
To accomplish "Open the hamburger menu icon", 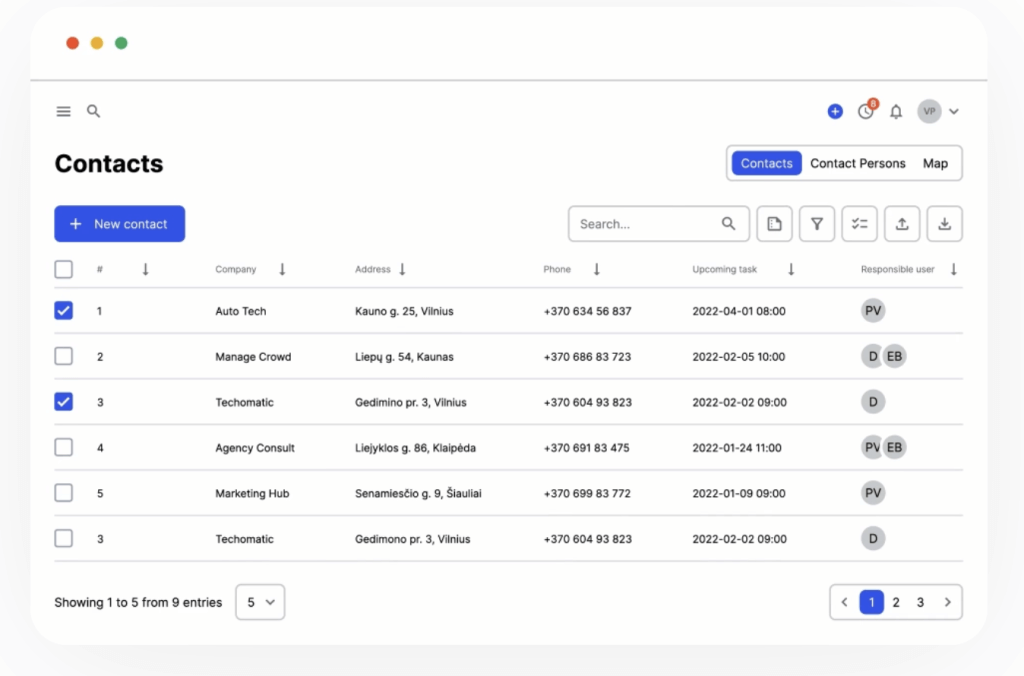I will (64, 112).
